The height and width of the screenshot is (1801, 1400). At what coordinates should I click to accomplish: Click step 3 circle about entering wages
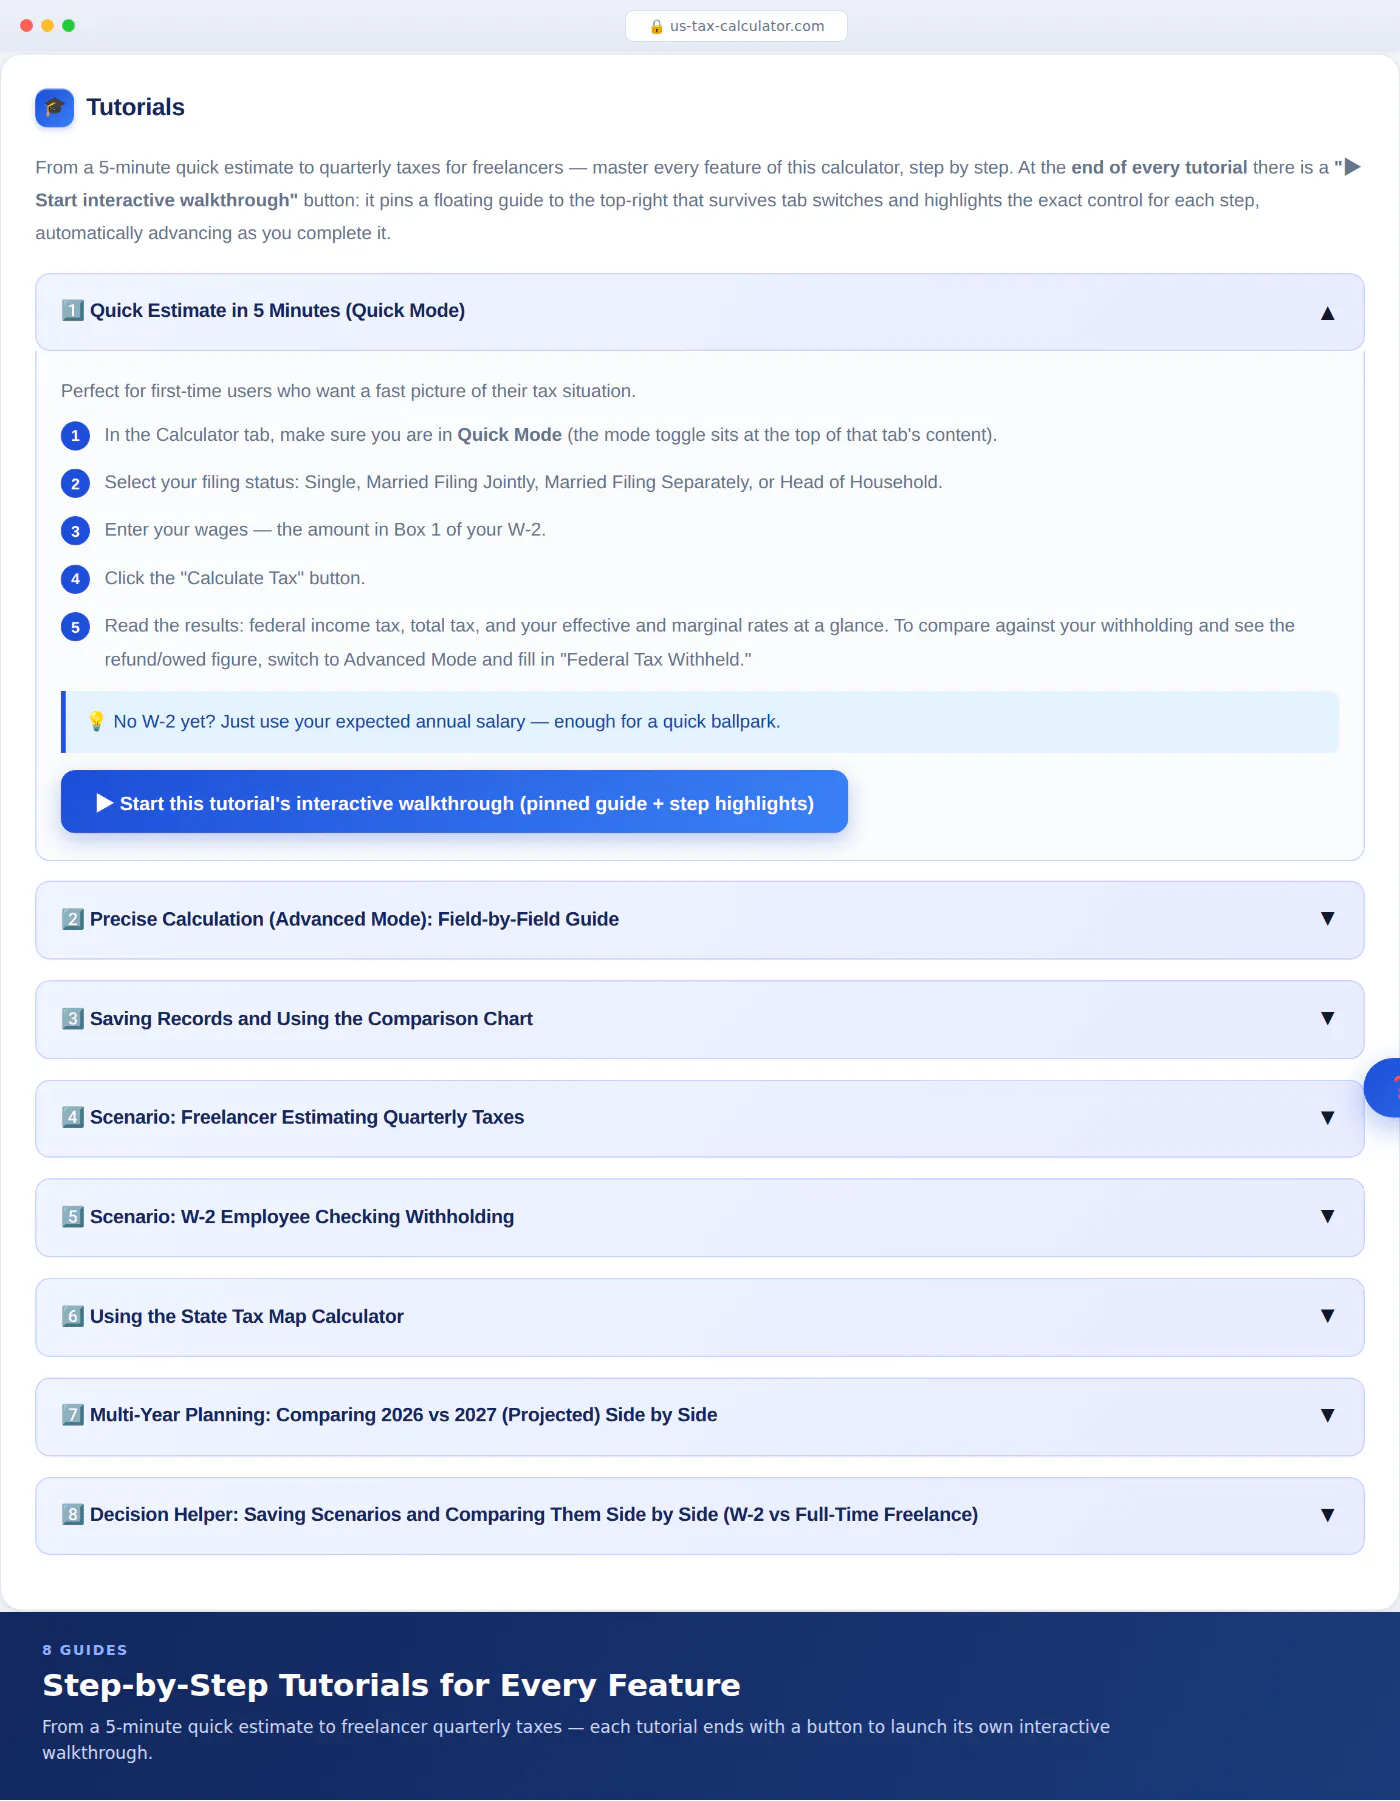pyautogui.click(x=75, y=531)
